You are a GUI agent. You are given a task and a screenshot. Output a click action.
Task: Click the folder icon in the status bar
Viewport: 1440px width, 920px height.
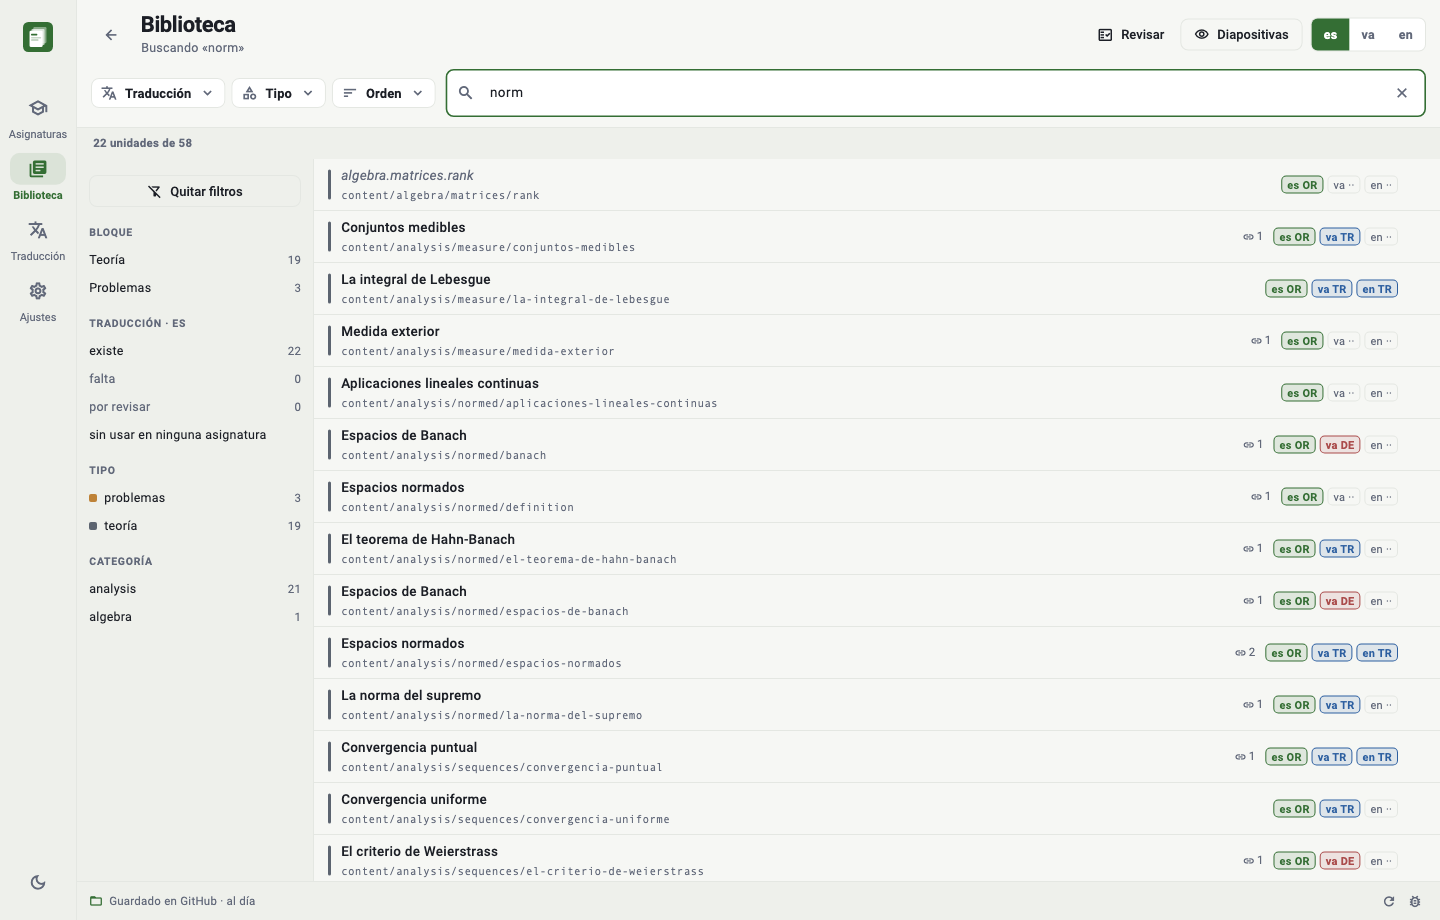click(96, 901)
